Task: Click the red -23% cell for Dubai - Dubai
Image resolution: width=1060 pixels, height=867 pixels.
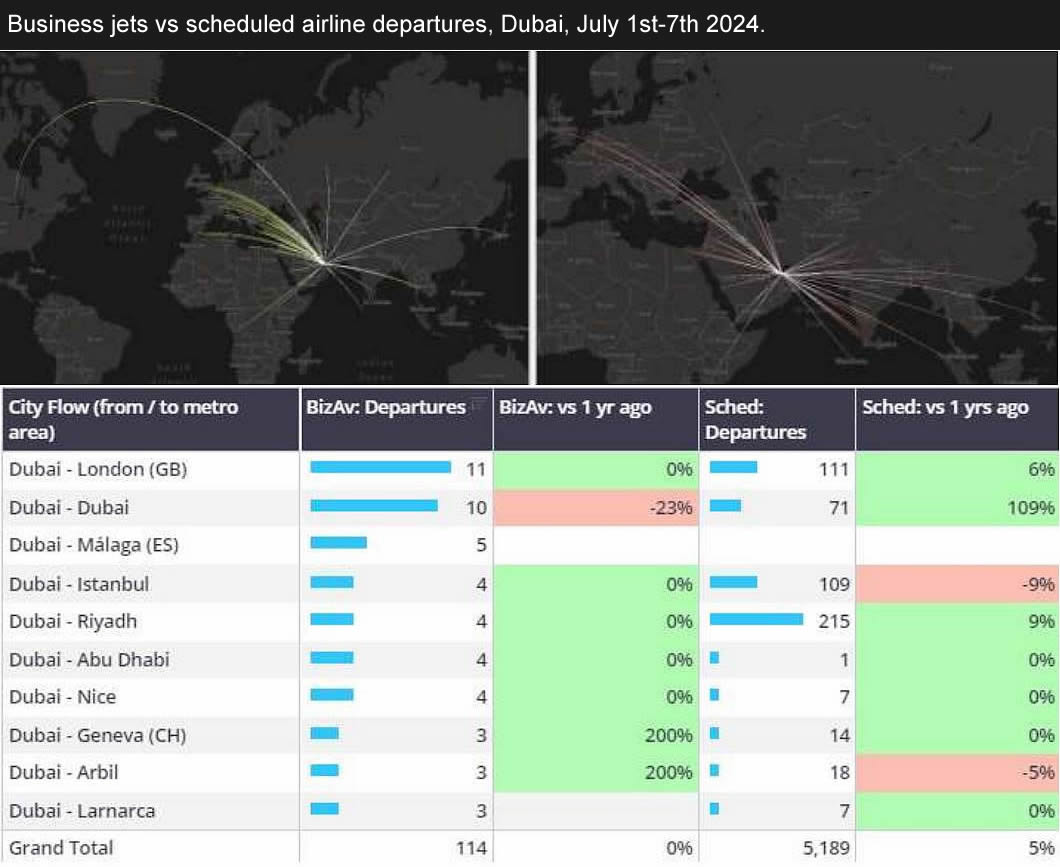Action: [595, 507]
